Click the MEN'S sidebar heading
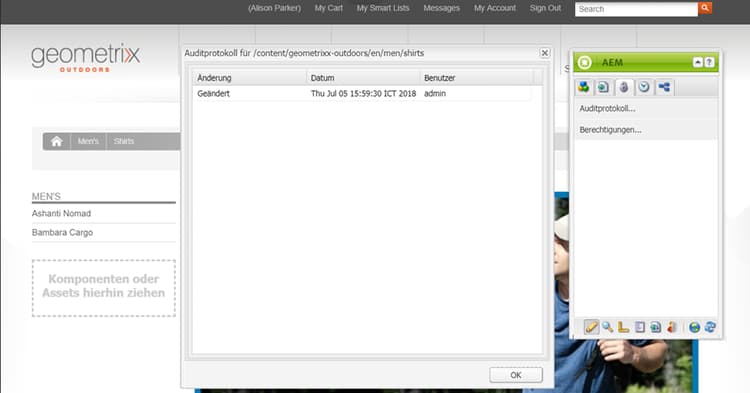Image resolution: width=750 pixels, height=393 pixels. (x=46, y=196)
